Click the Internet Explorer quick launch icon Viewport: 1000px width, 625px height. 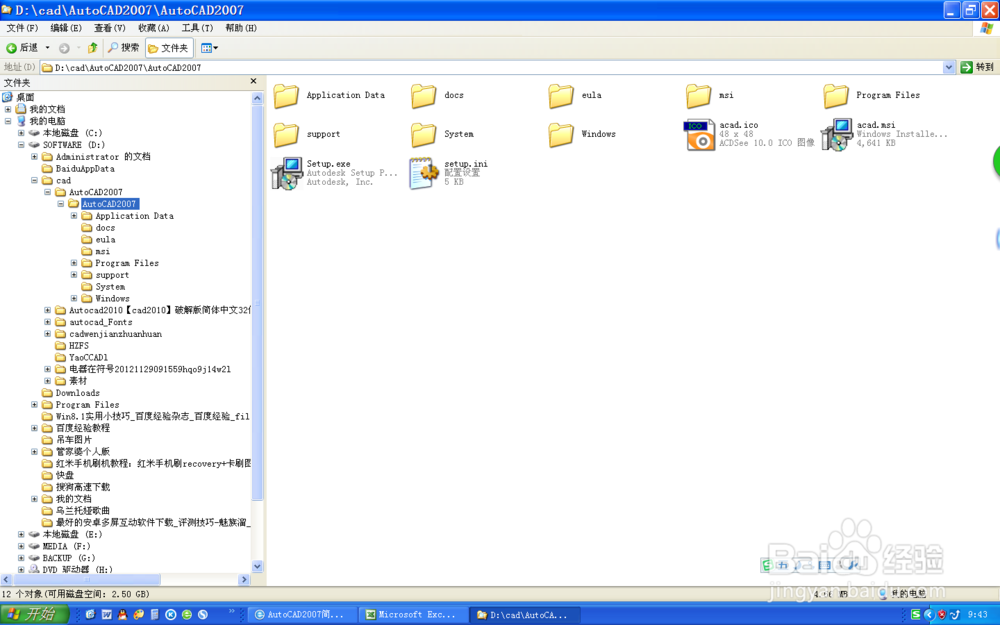pyautogui.click(x=90, y=614)
